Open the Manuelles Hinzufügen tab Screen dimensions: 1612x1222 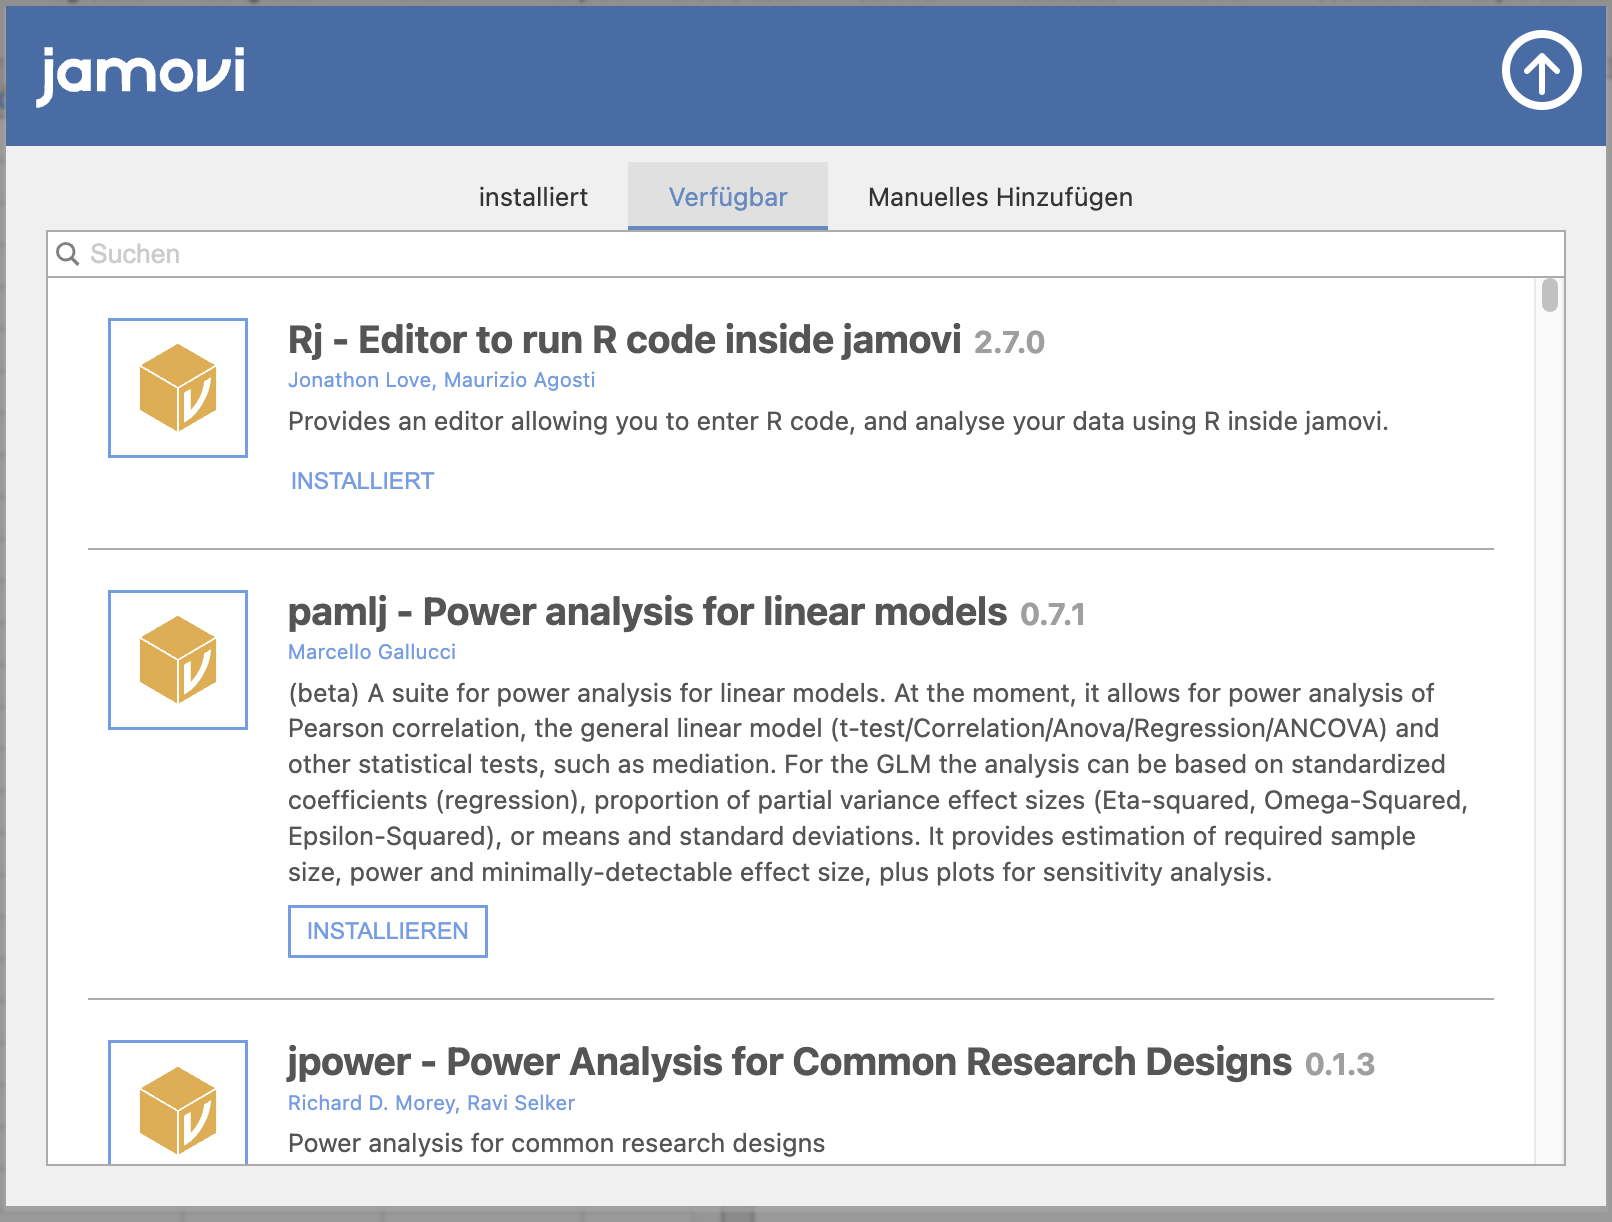coord(1000,197)
